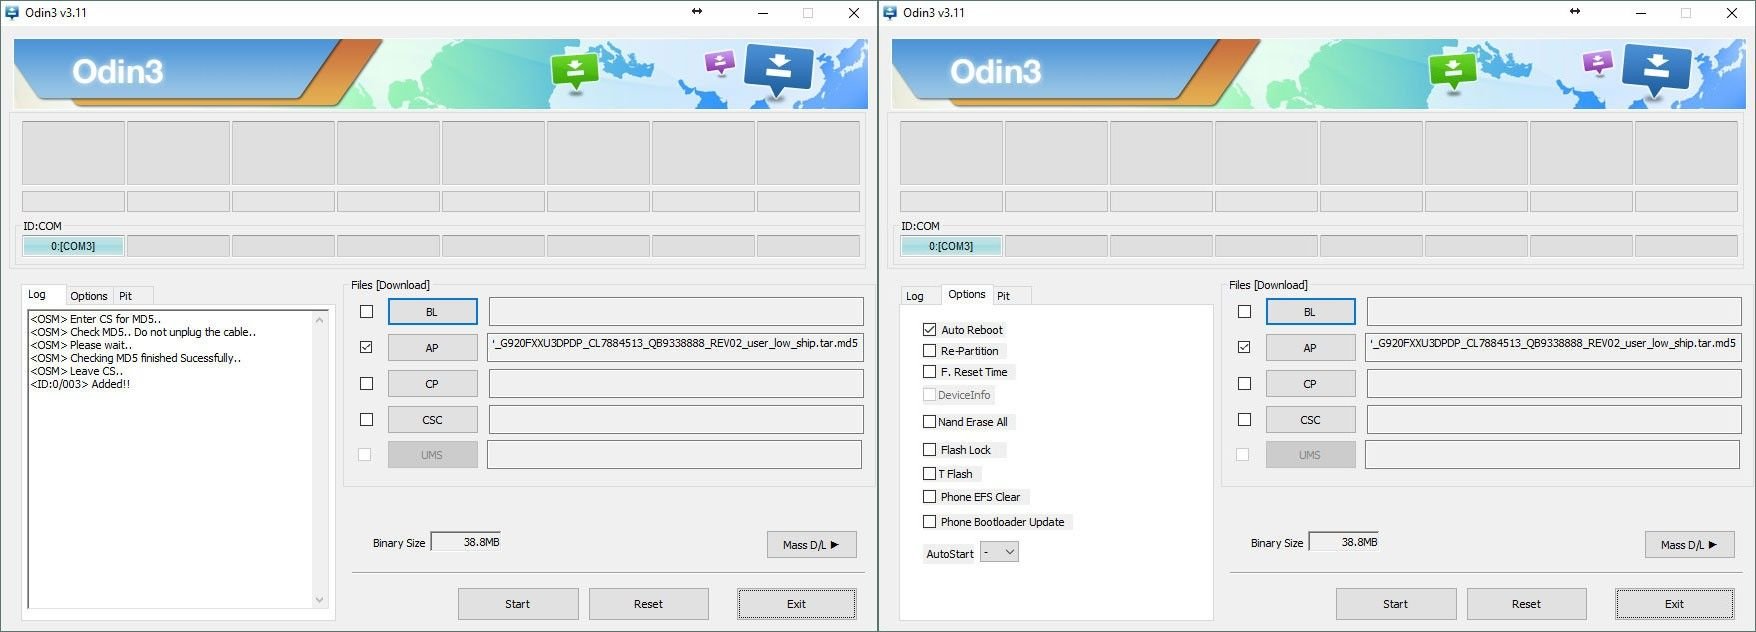Image resolution: width=1756 pixels, height=632 pixels.
Task: Click Reset in the Options-view window
Action: 1526,604
